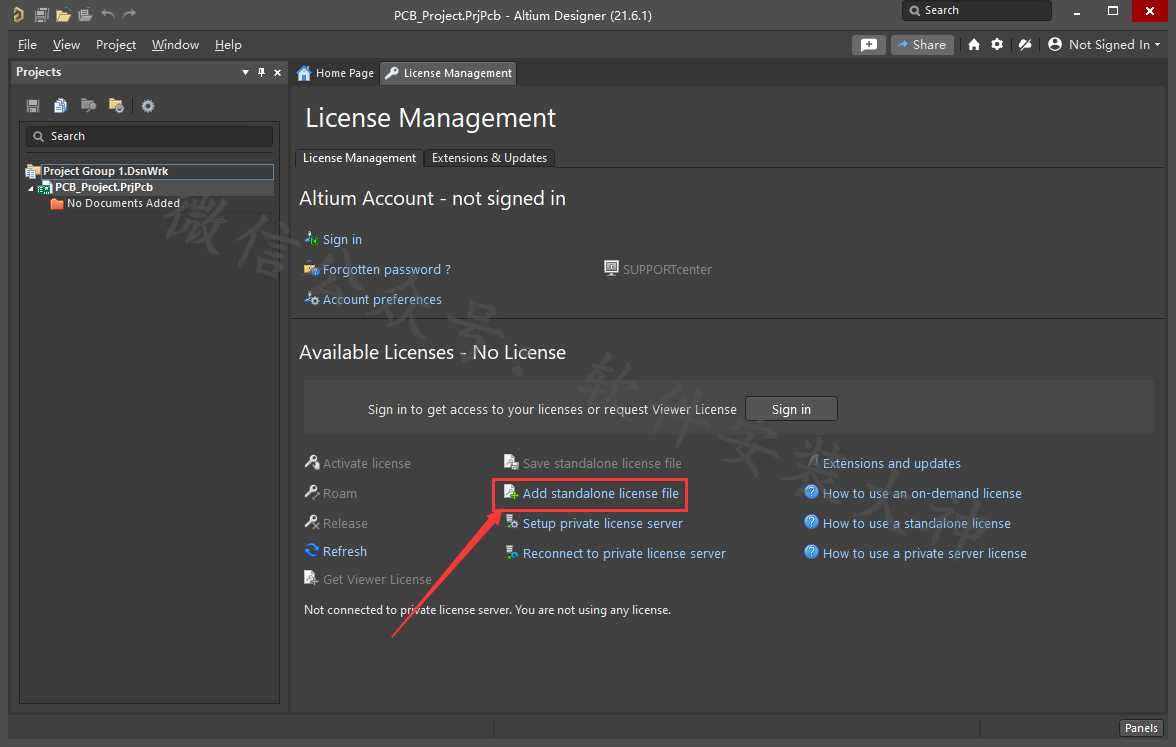The width and height of the screenshot is (1176, 747).
Task: Click the open folder icon in title bar
Action: (64, 14)
